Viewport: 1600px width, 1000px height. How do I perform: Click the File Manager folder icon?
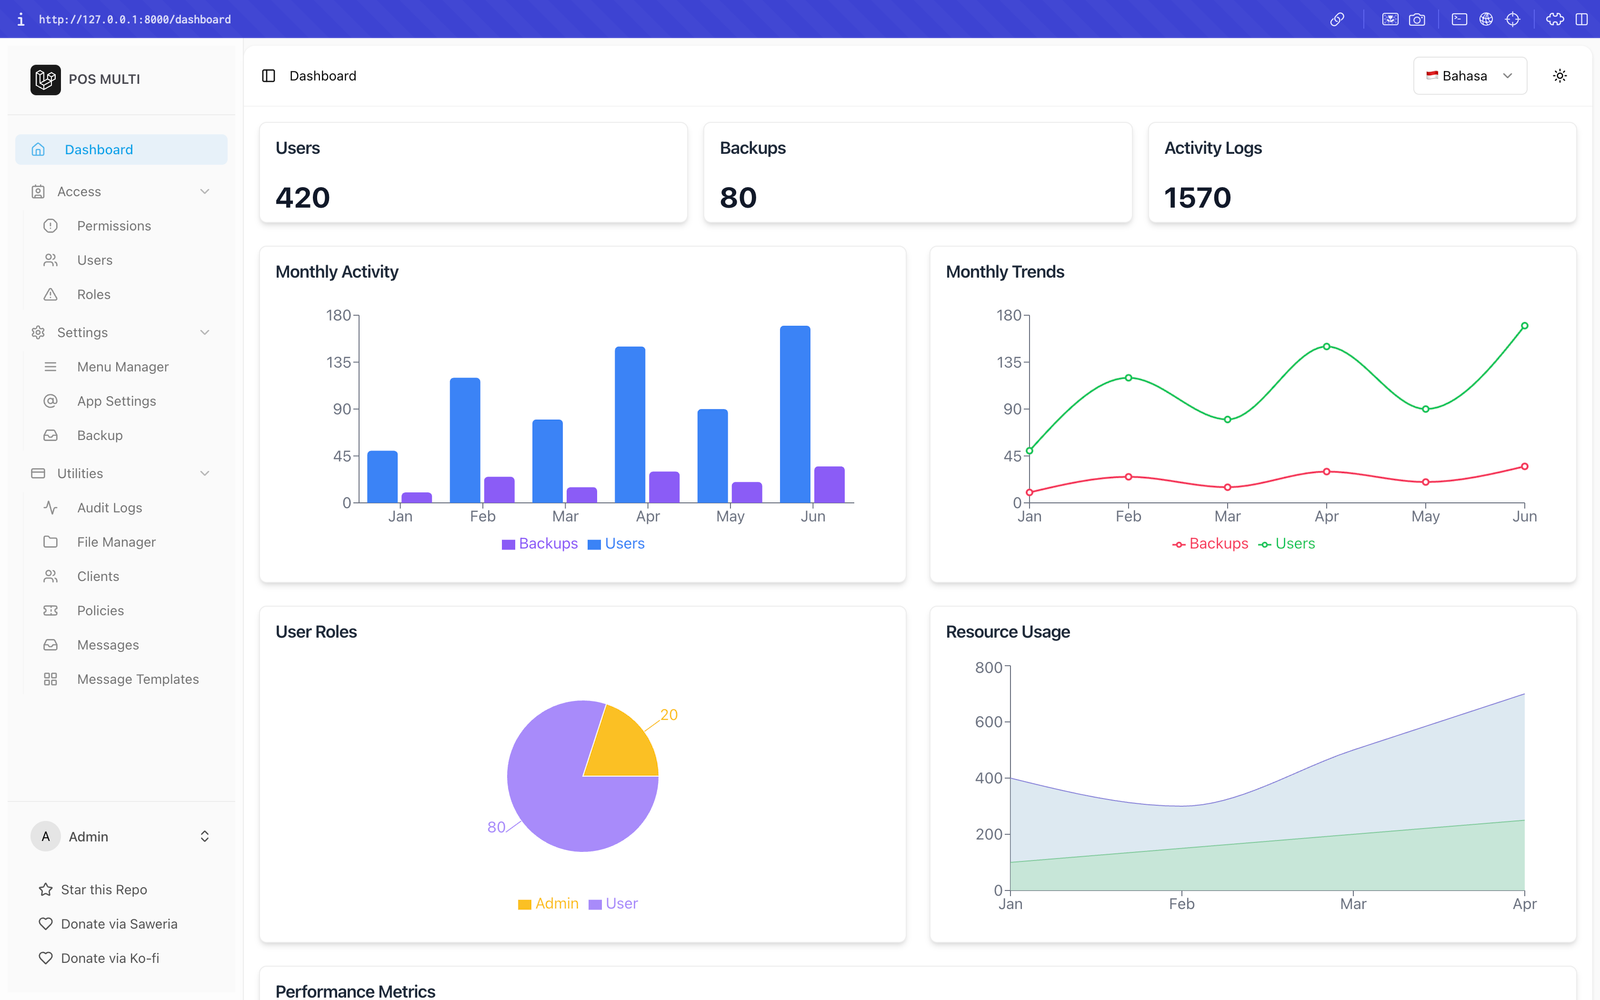click(51, 542)
